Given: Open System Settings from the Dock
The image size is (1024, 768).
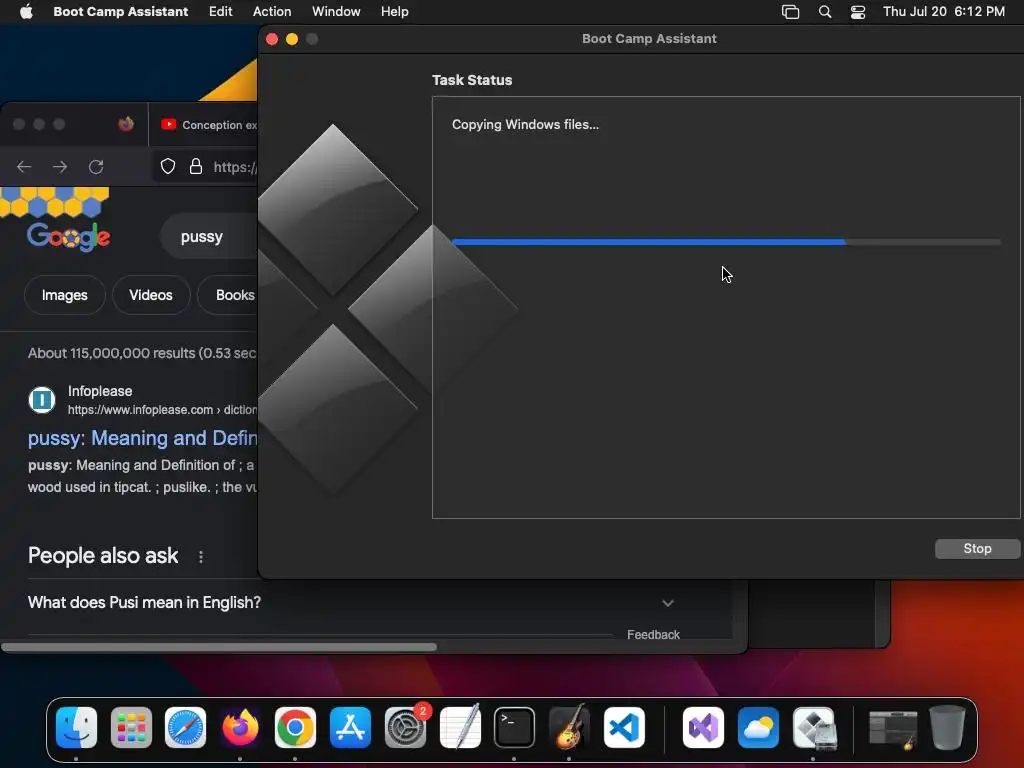Looking at the screenshot, I should 405,727.
